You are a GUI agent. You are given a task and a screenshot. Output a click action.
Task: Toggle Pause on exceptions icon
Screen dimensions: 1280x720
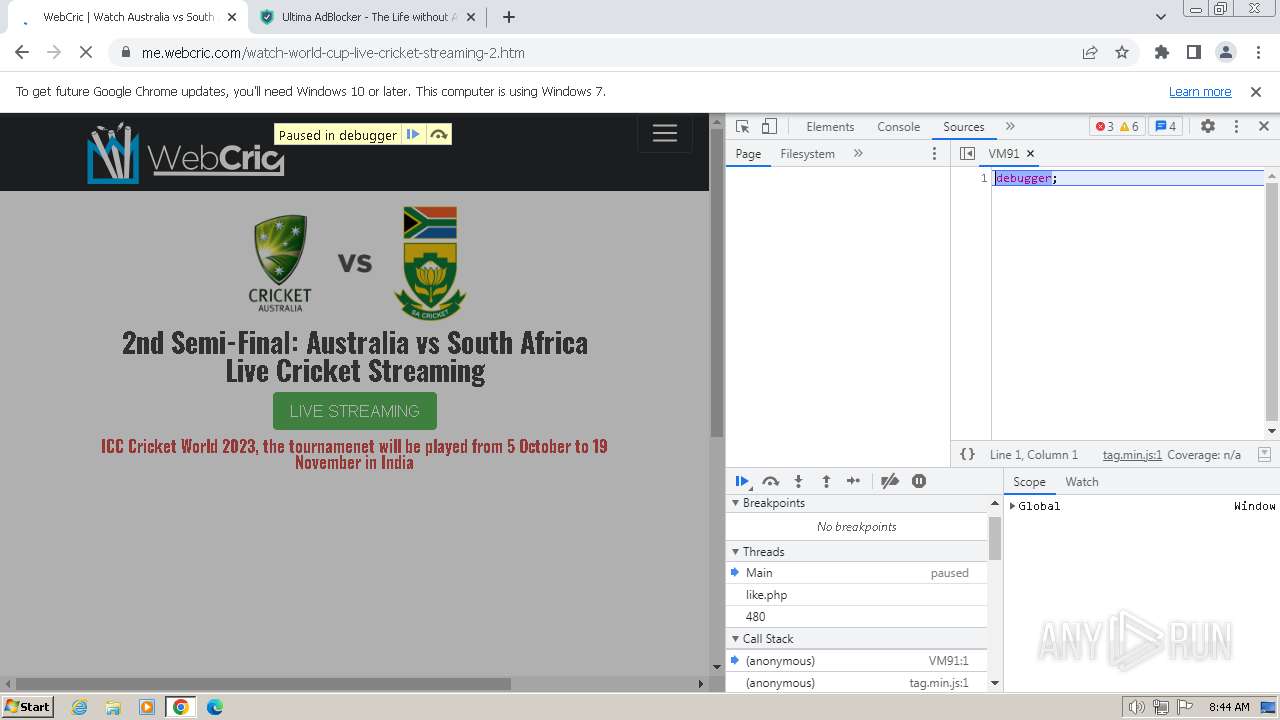click(919, 481)
